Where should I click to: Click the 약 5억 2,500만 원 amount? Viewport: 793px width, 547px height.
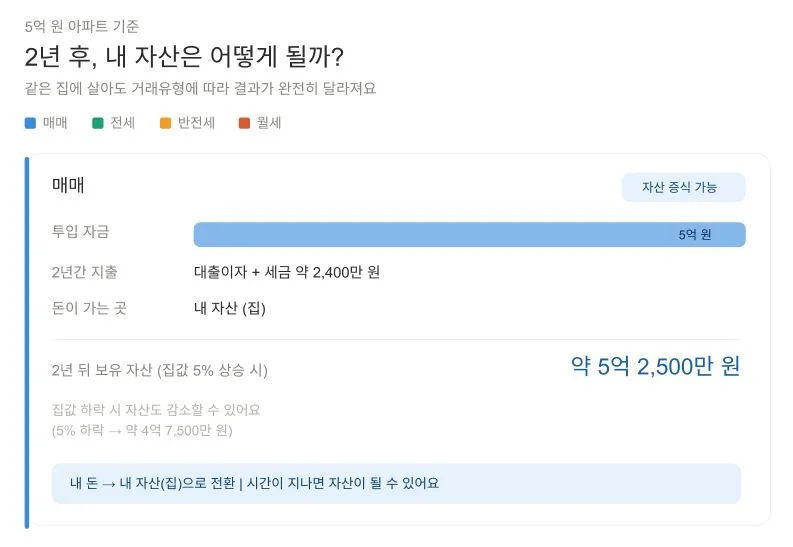coord(655,366)
